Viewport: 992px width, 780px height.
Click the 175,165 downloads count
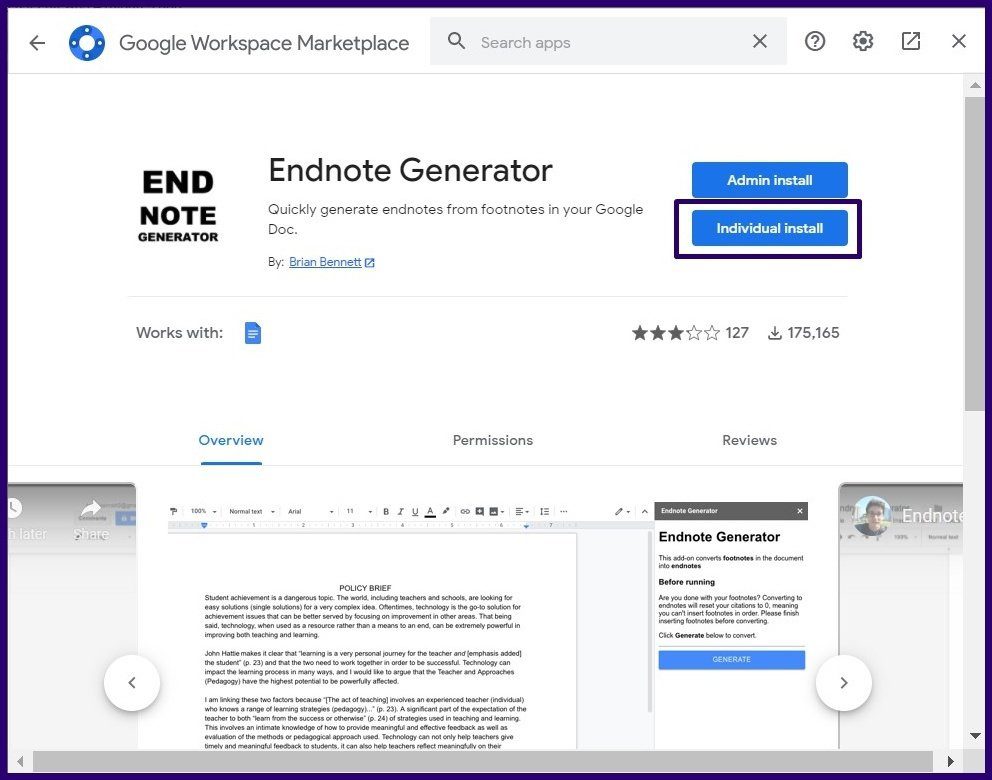click(814, 333)
